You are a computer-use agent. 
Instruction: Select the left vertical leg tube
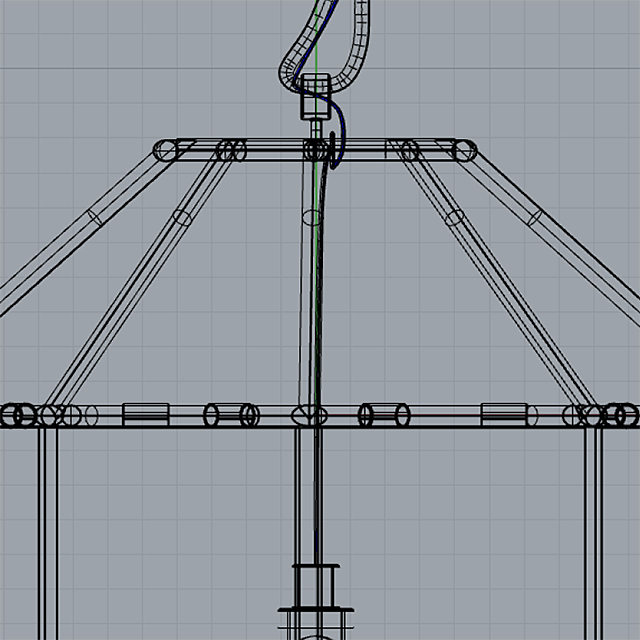point(47,530)
